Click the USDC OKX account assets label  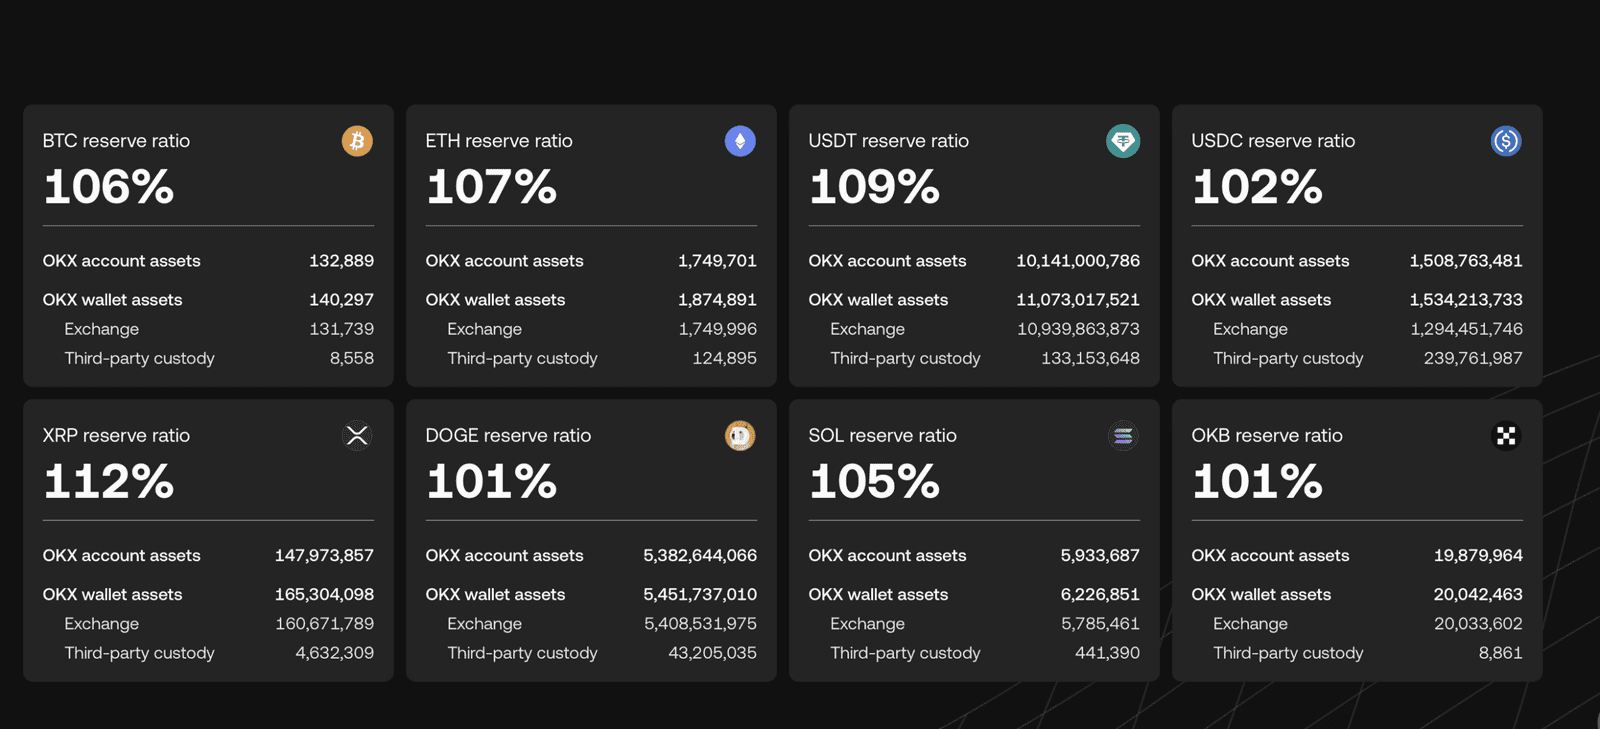(x=1270, y=260)
